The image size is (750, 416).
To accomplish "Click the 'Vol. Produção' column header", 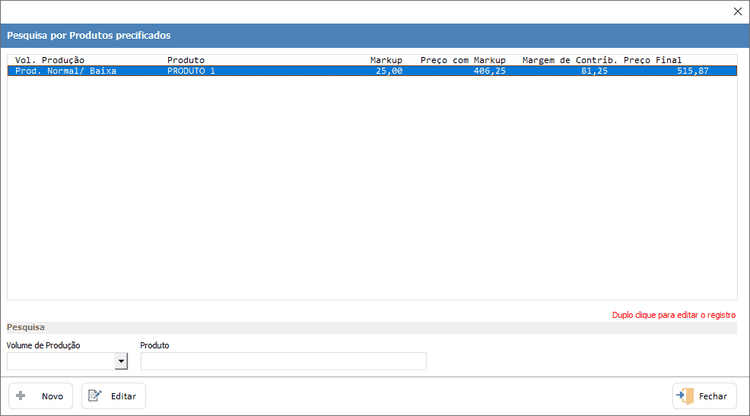I will click(50, 60).
